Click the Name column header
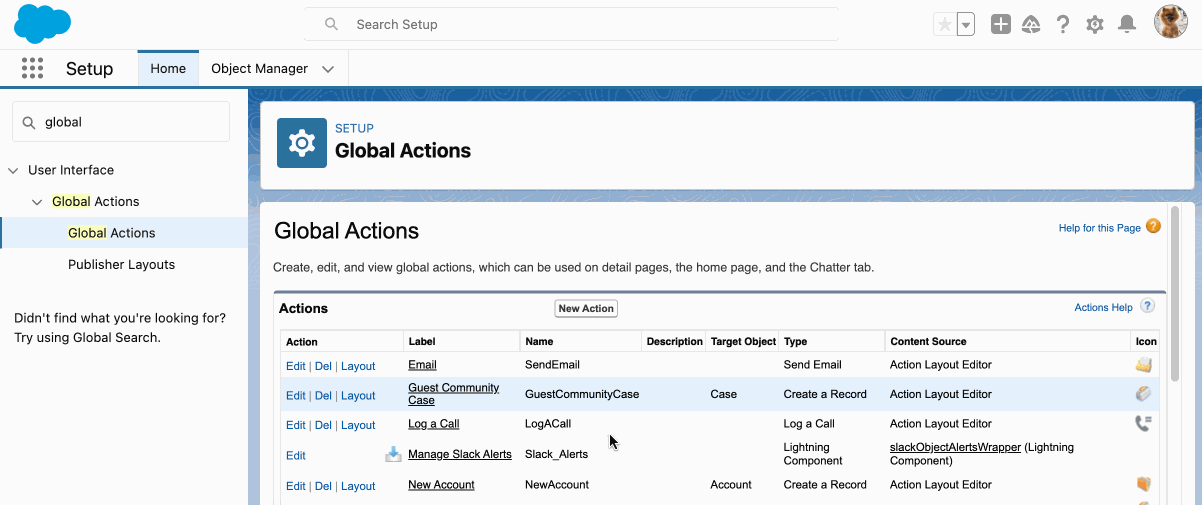This screenshot has width=1202, height=505. pos(539,342)
